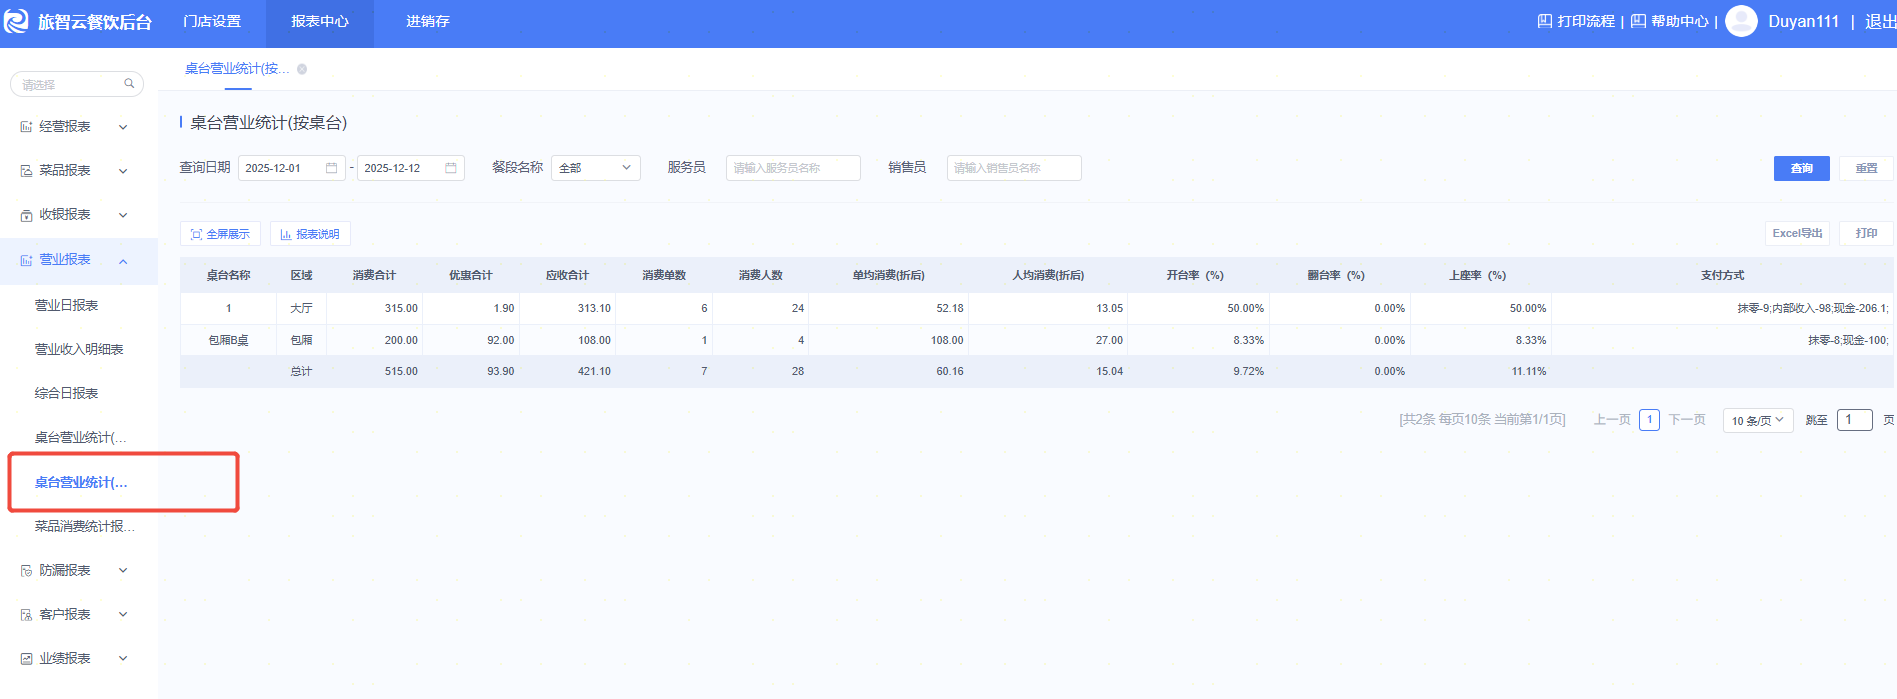Click the 营业报表 sidebar icon
Viewport: 1897px width, 699px height.
click(x=26, y=260)
